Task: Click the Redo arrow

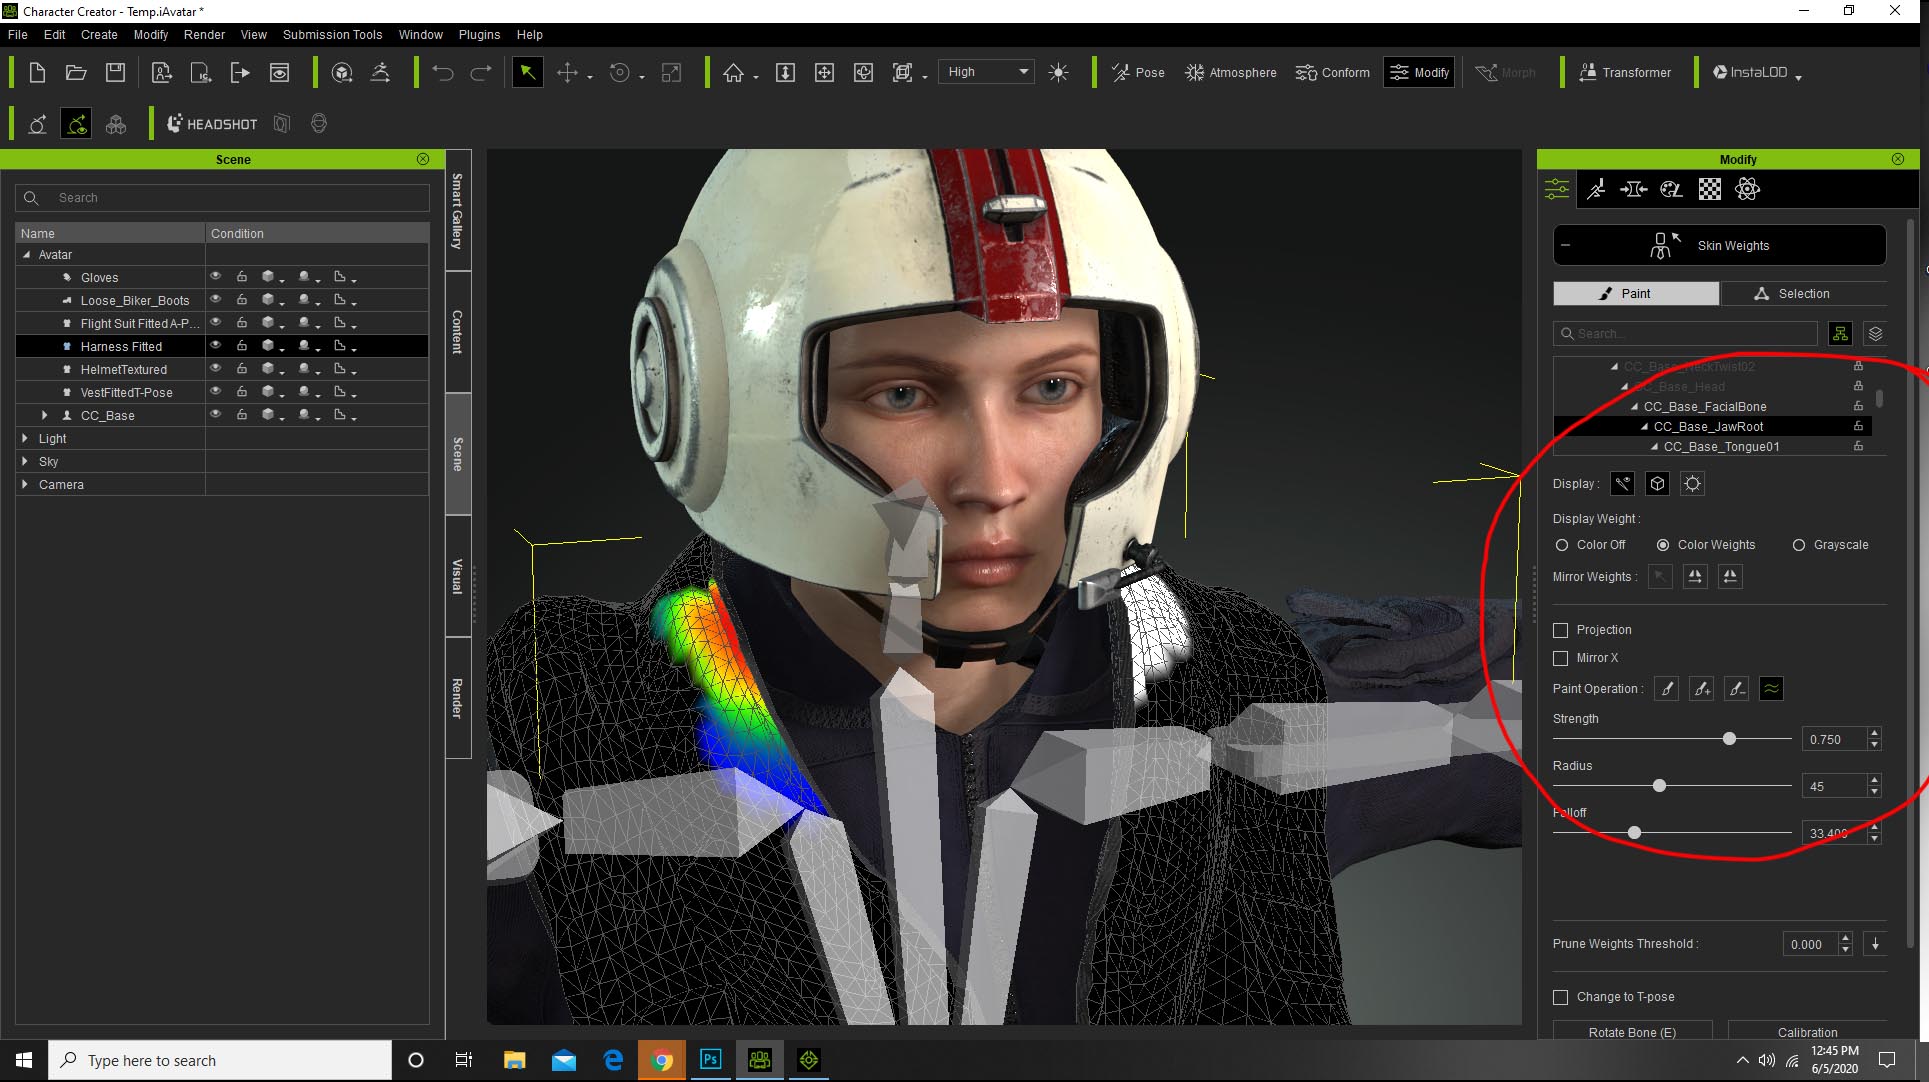Action: pyautogui.click(x=481, y=72)
